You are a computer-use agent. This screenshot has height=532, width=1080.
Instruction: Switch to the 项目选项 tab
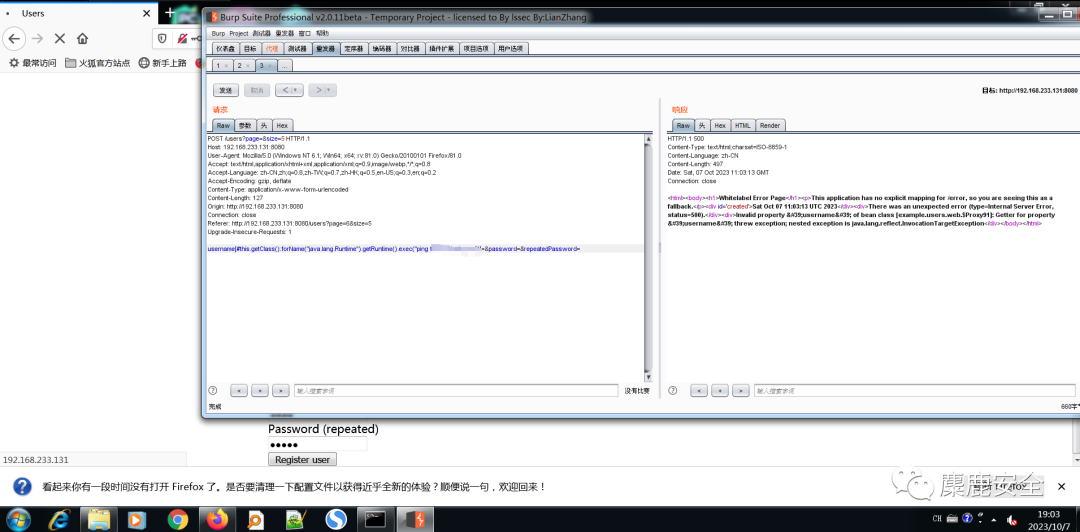click(x=476, y=48)
